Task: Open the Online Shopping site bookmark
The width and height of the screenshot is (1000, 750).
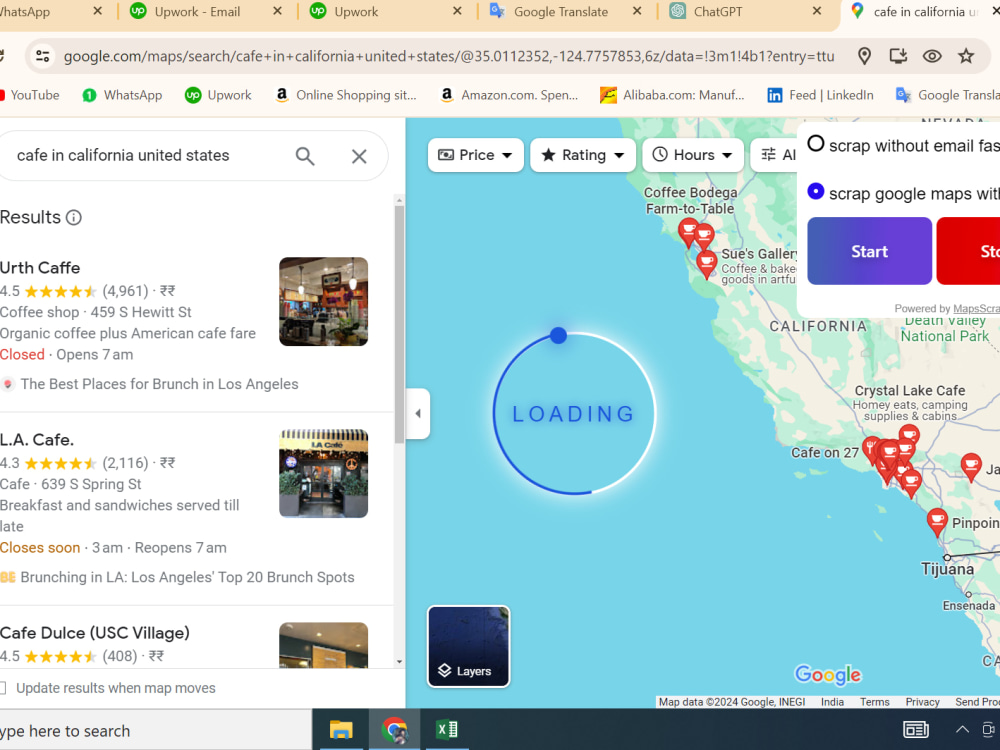Action: coord(345,95)
